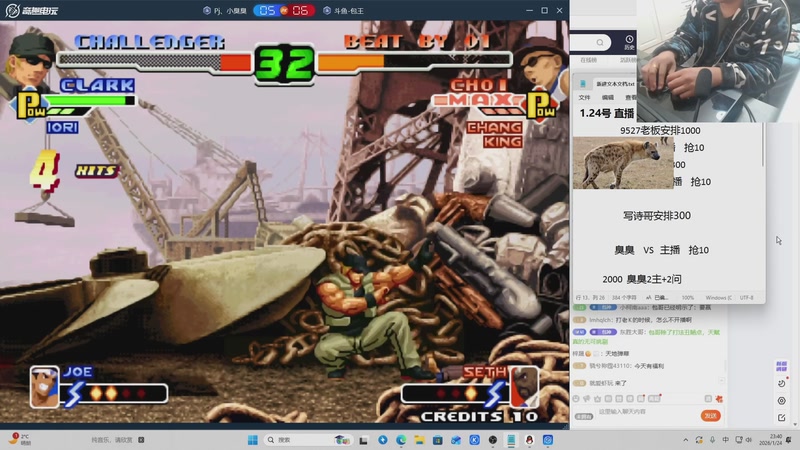Click the gray badge button left of chat input
The width and height of the screenshot is (800, 450).
(584, 416)
